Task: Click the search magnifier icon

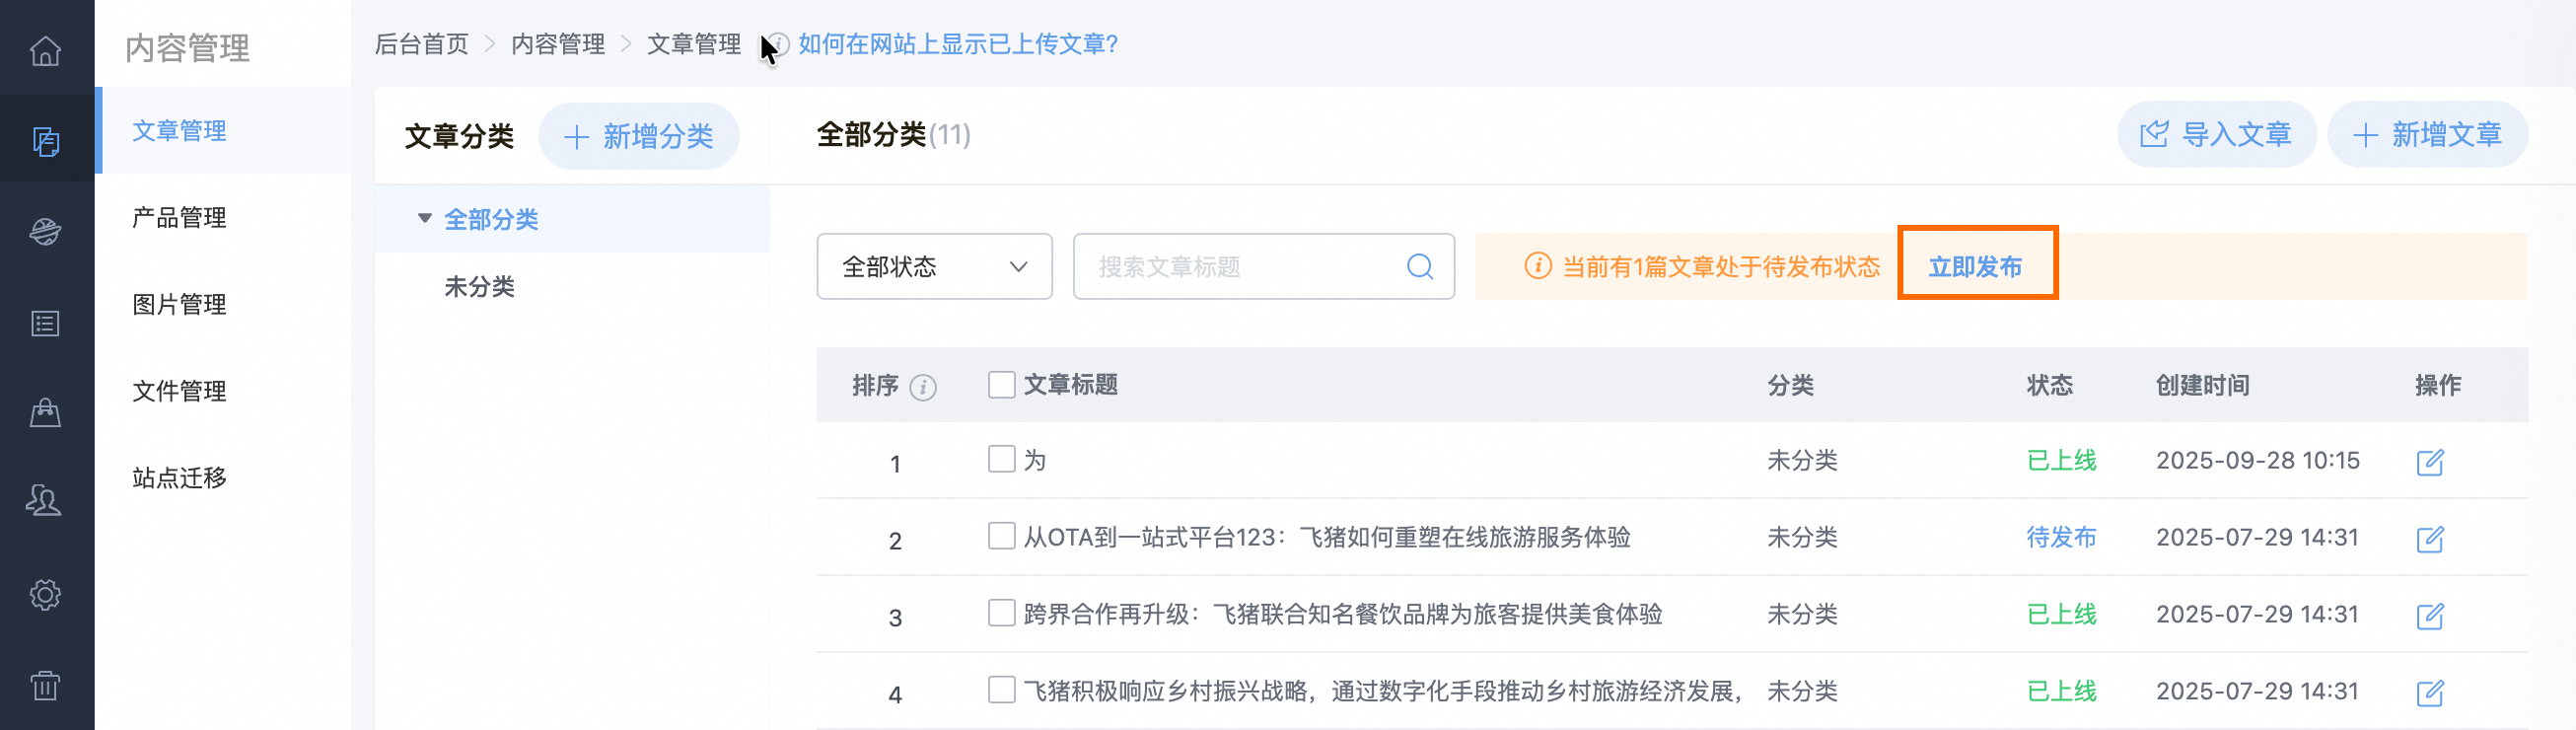Action: pyautogui.click(x=1419, y=267)
